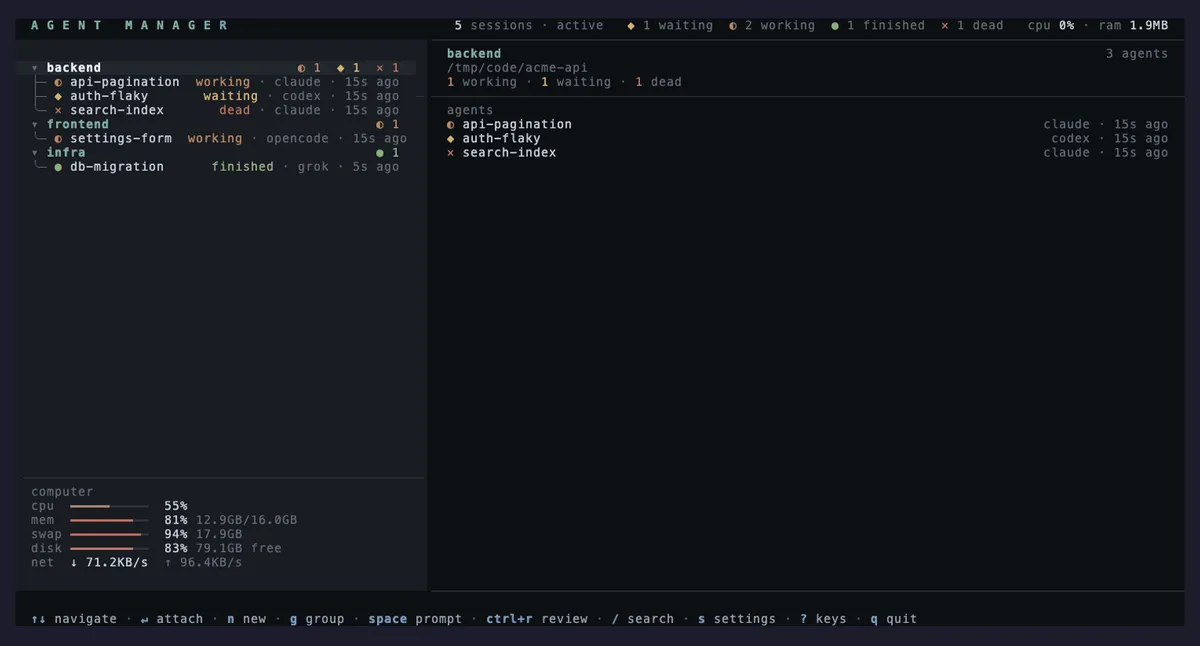Click the navigate arrows shortcut
Screen dimensions: 1200x646
(x=74, y=619)
